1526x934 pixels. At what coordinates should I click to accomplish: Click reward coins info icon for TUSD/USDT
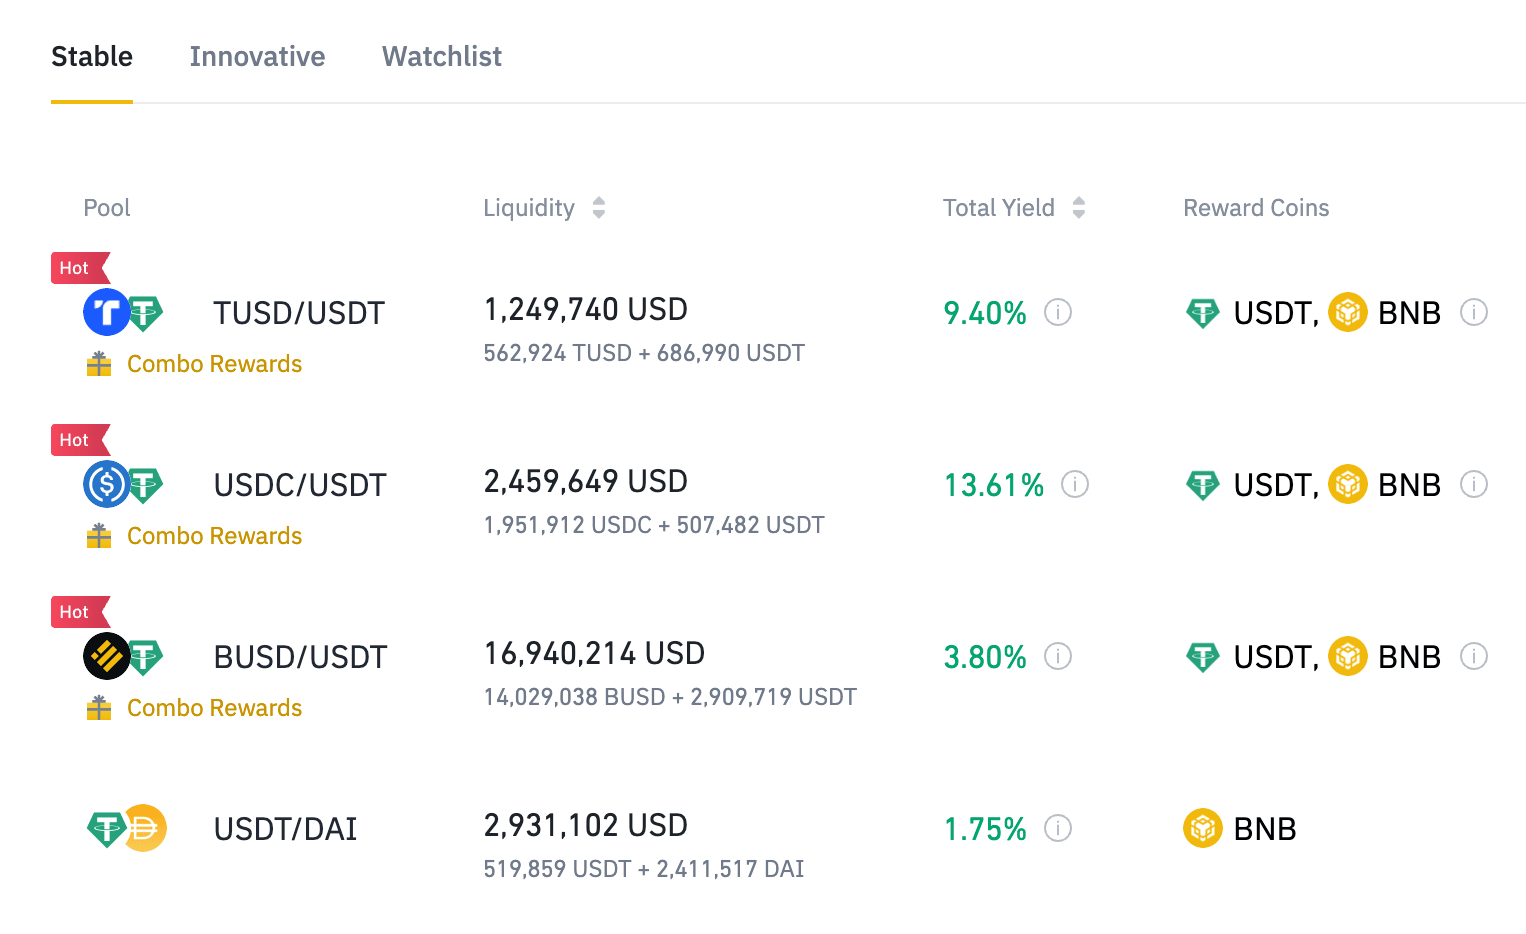pyautogui.click(x=1473, y=312)
